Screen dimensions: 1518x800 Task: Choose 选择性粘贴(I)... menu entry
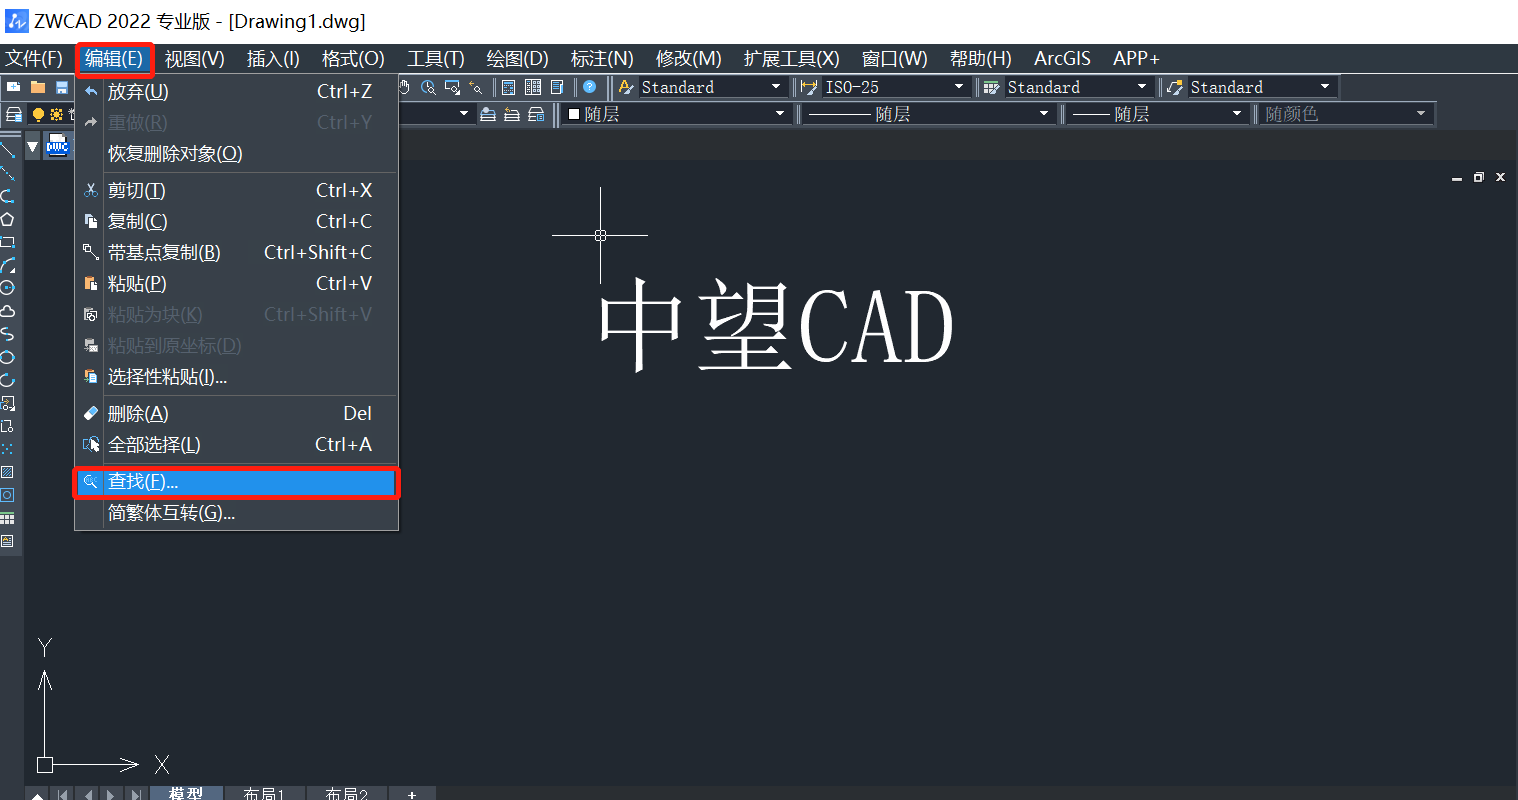point(237,377)
